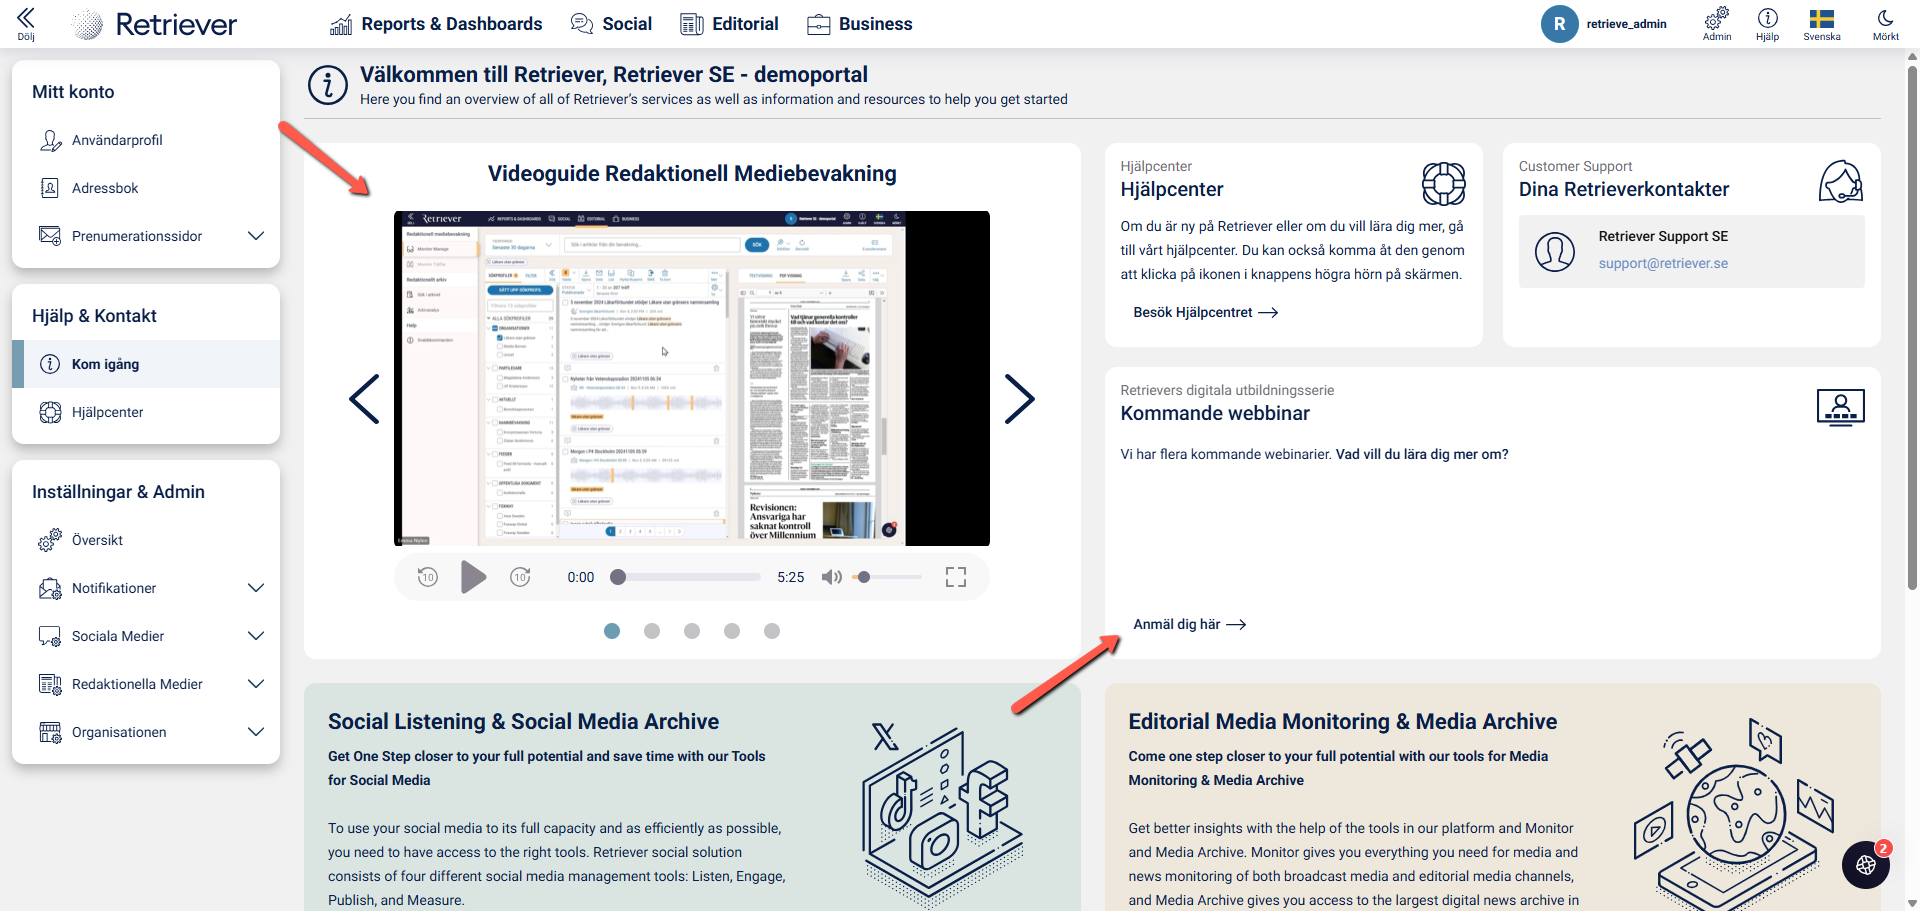Go to next video guide slide
The width and height of the screenshot is (1920, 911).
pyautogui.click(x=1019, y=399)
